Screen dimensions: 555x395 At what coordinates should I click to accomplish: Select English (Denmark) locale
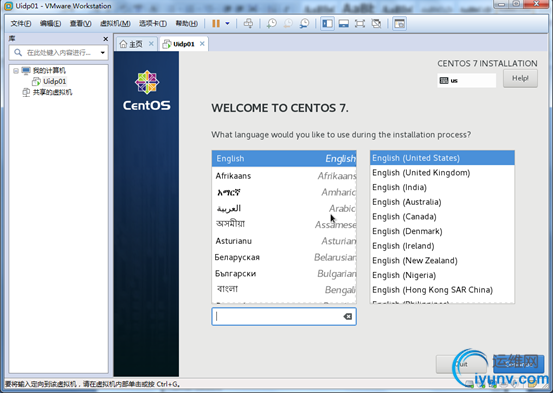[442, 231]
